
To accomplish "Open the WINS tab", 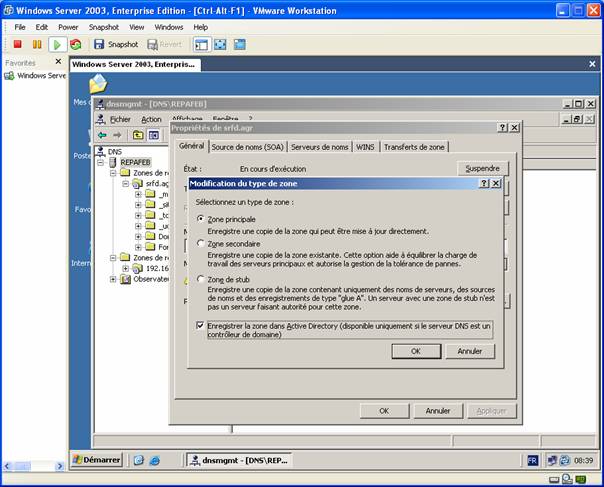I will (365, 147).
